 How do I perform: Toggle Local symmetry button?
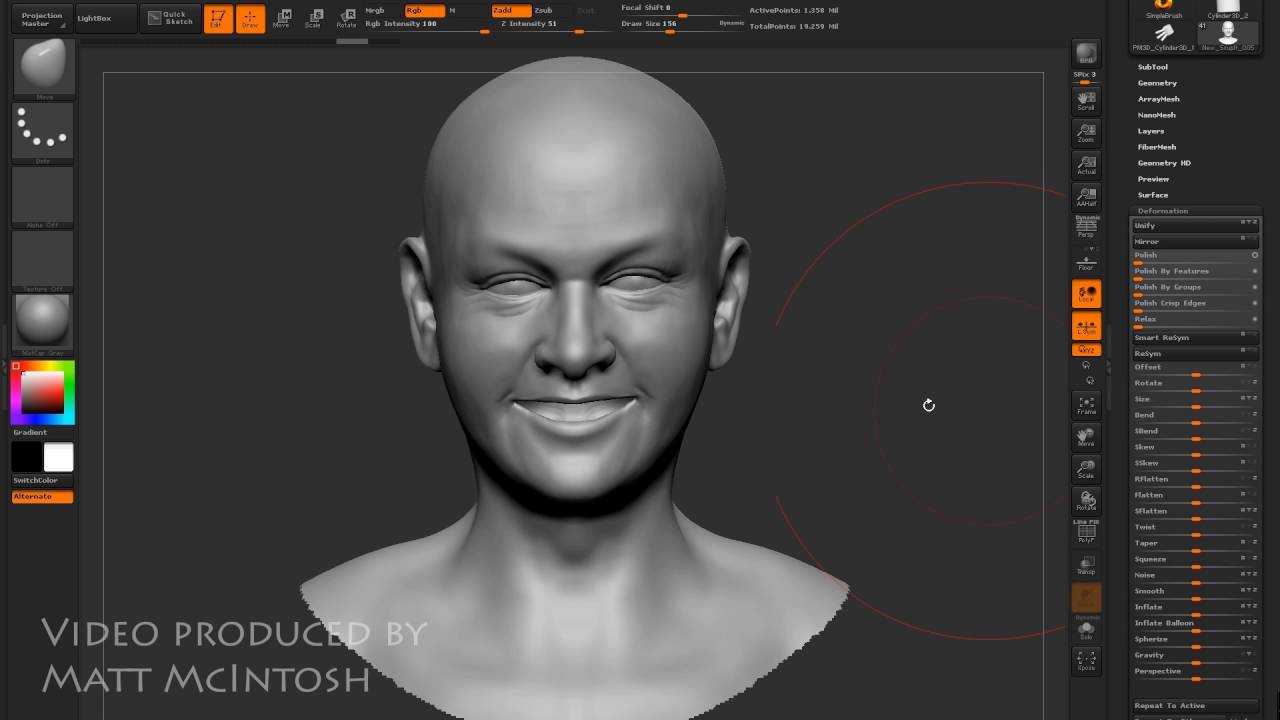pyautogui.click(x=1086, y=294)
